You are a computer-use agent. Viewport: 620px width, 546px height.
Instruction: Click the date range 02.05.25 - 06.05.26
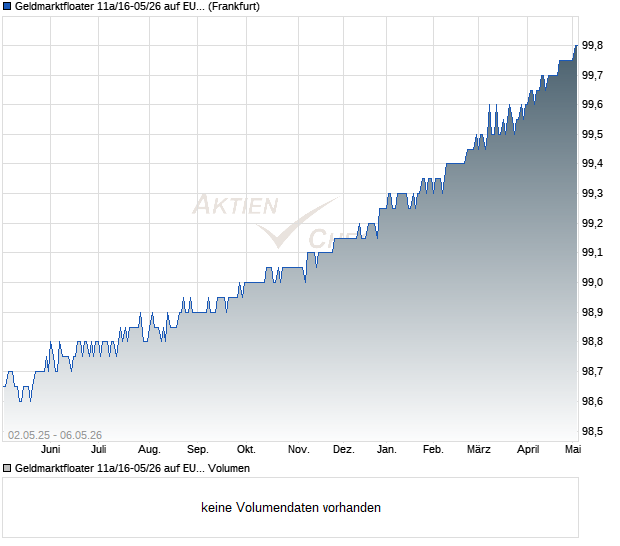pyautogui.click(x=55, y=435)
